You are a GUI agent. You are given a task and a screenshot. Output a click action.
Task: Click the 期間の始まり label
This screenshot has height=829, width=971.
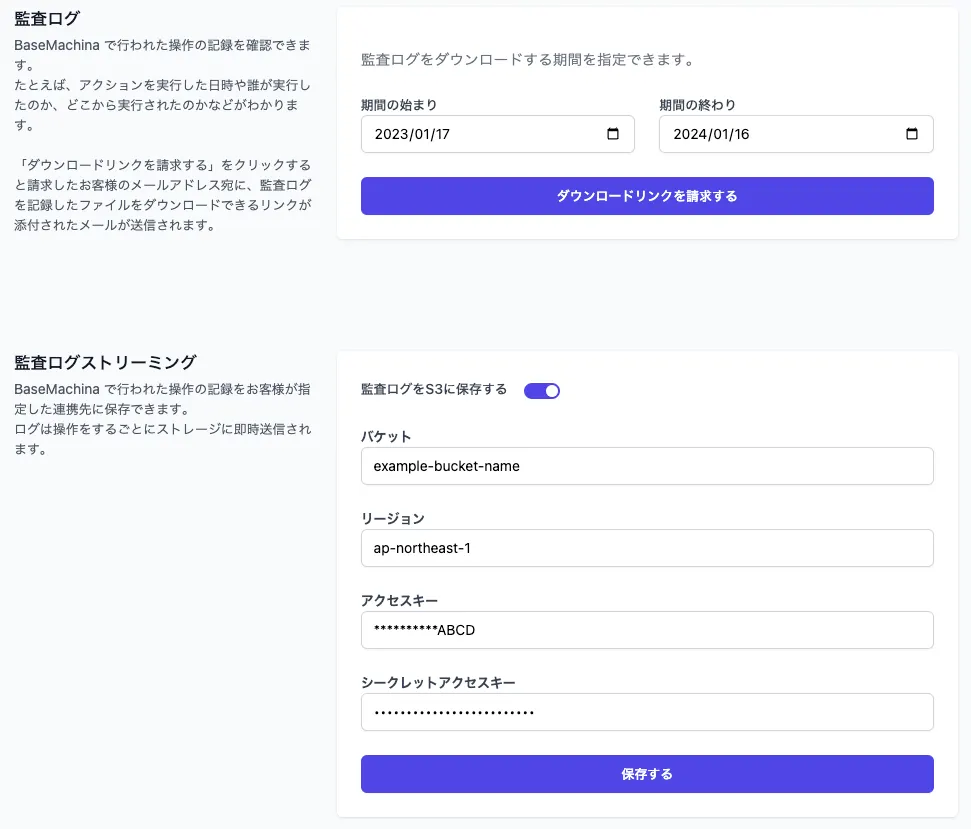[x=399, y=105]
